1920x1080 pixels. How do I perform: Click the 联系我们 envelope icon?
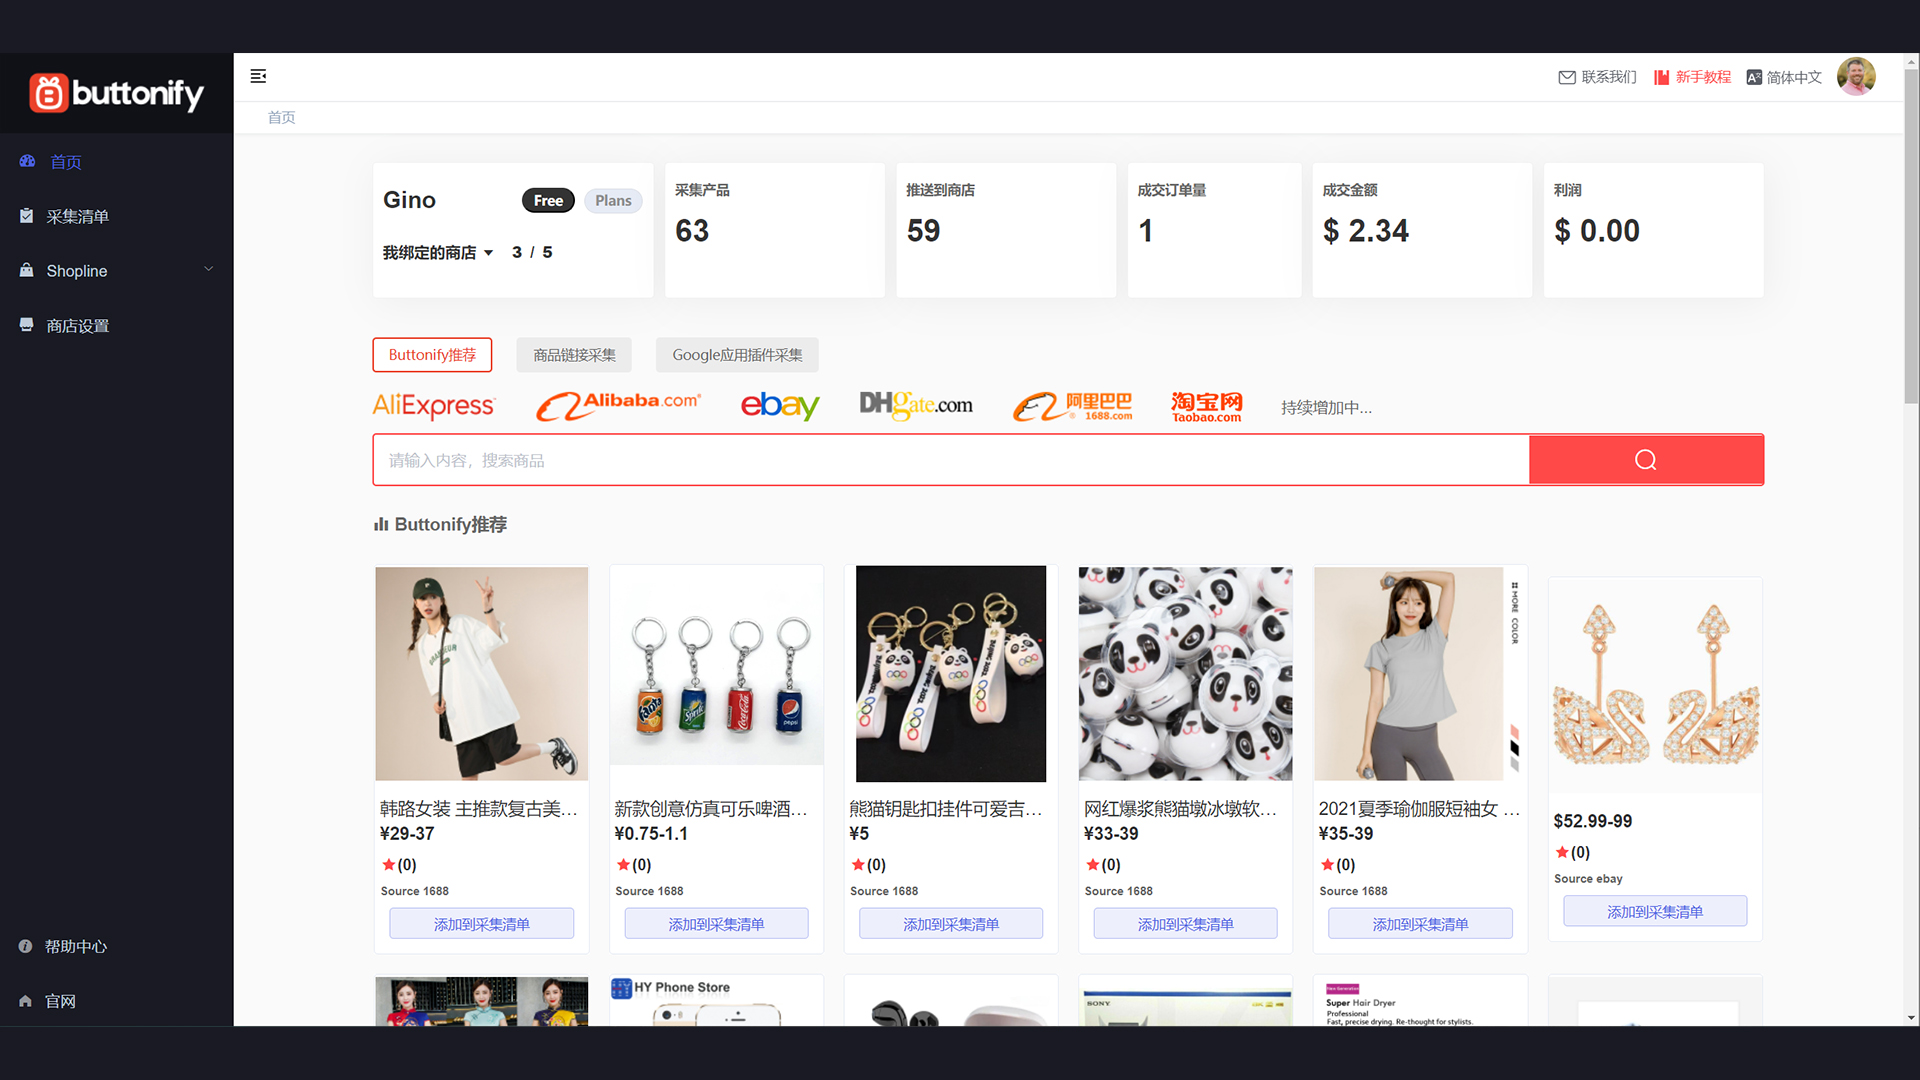tap(1567, 77)
